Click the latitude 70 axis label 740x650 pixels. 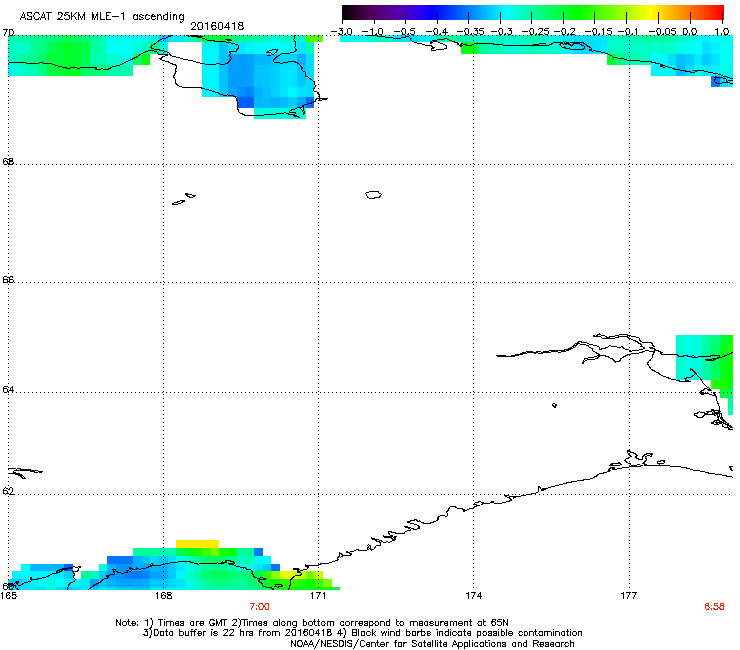pos(8,33)
